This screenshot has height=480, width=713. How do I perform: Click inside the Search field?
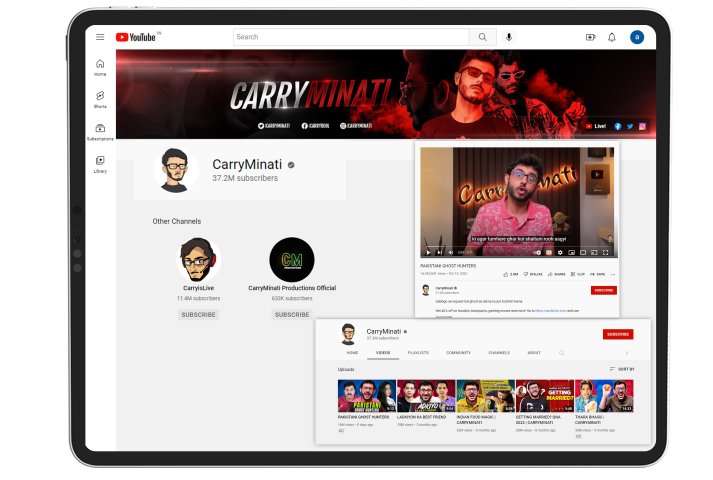tap(351, 37)
